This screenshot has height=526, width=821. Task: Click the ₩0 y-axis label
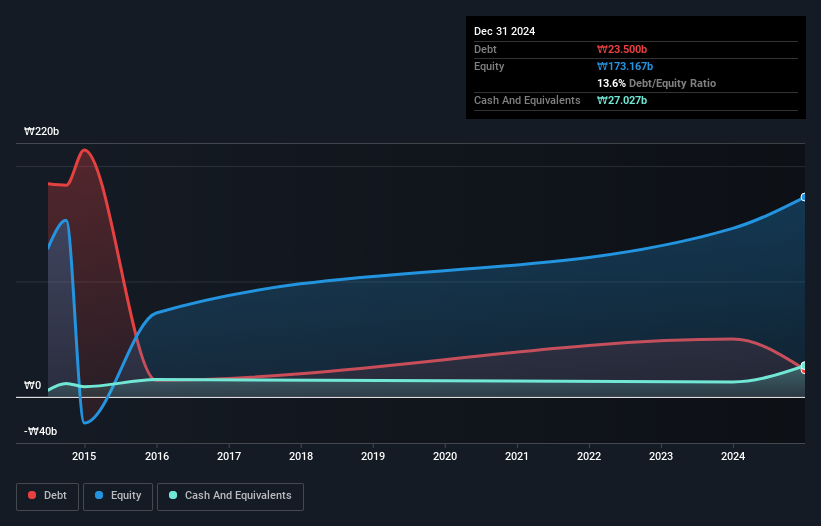pos(32,386)
